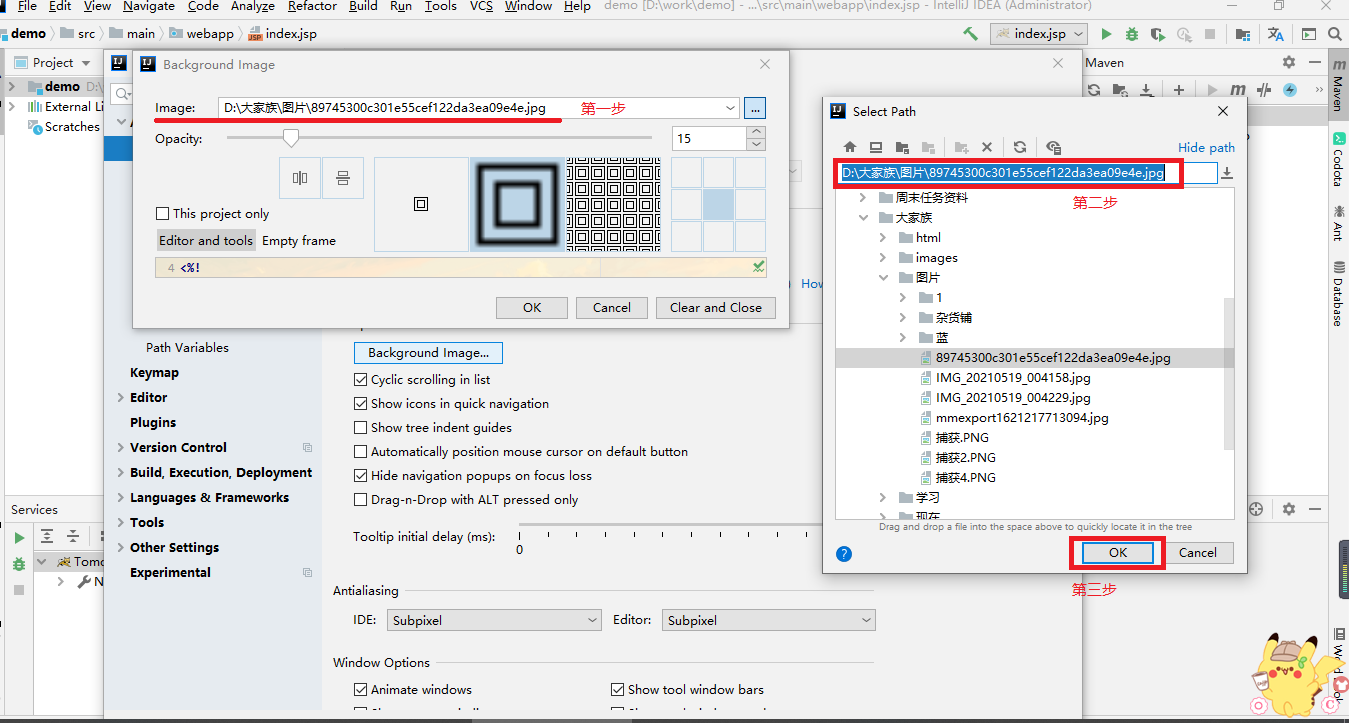Image resolution: width=1349 pixels, height=723 pixels.
Task: Run index.jsp with green play button
Action: [1106, 33]
